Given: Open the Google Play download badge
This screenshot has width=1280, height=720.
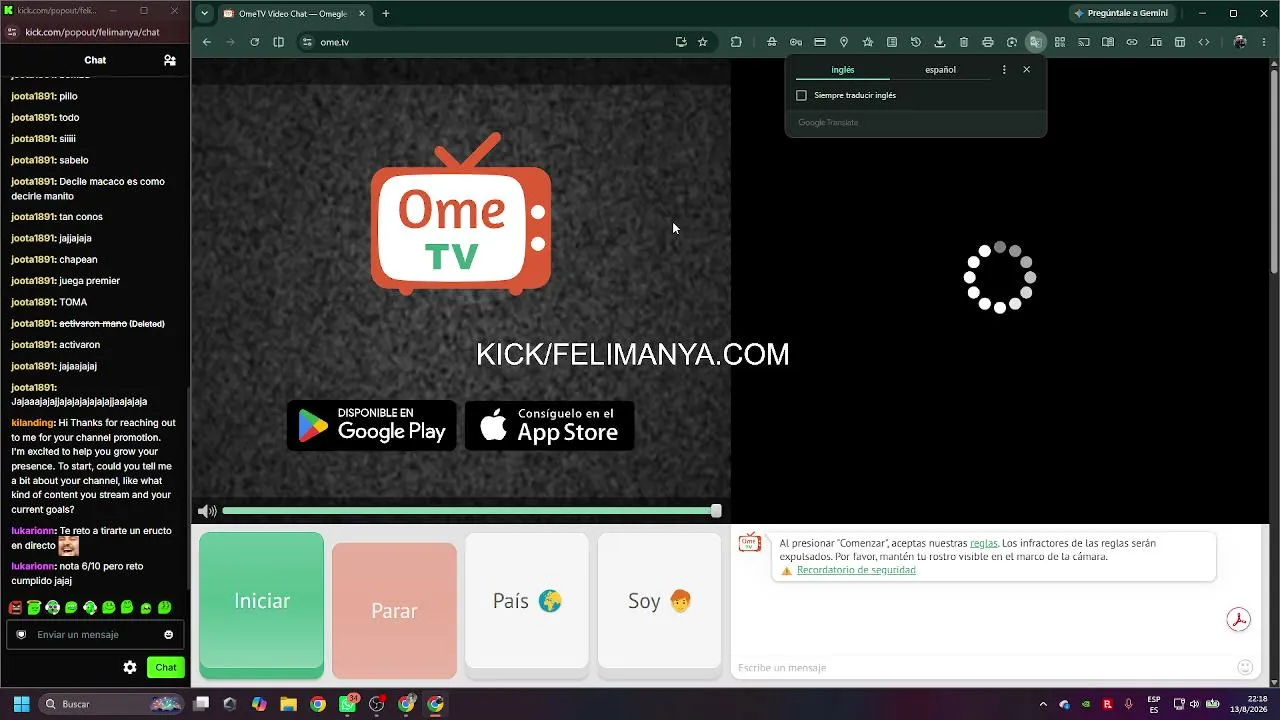Looking at the screenshot, I should tap(372, 426).
